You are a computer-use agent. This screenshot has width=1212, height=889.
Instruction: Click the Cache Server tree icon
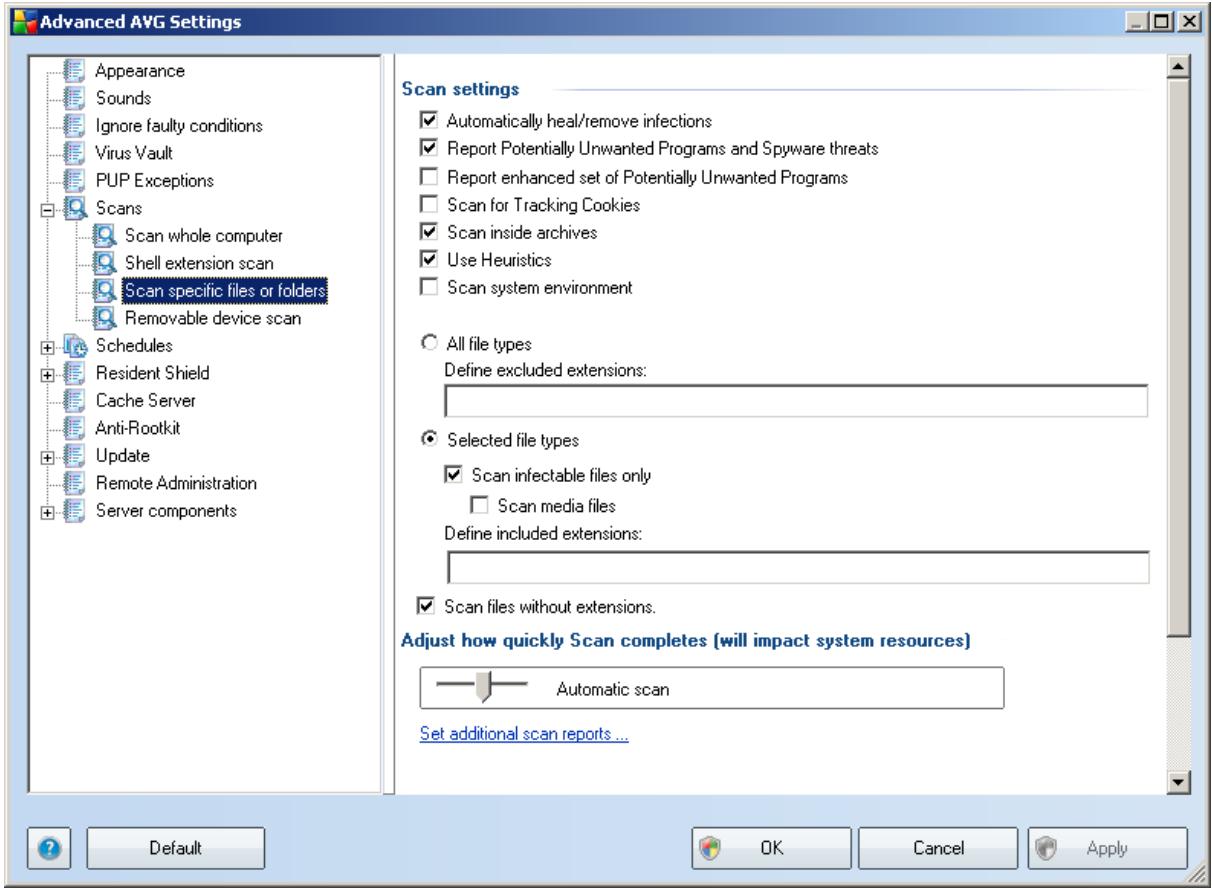click(72, 401)
